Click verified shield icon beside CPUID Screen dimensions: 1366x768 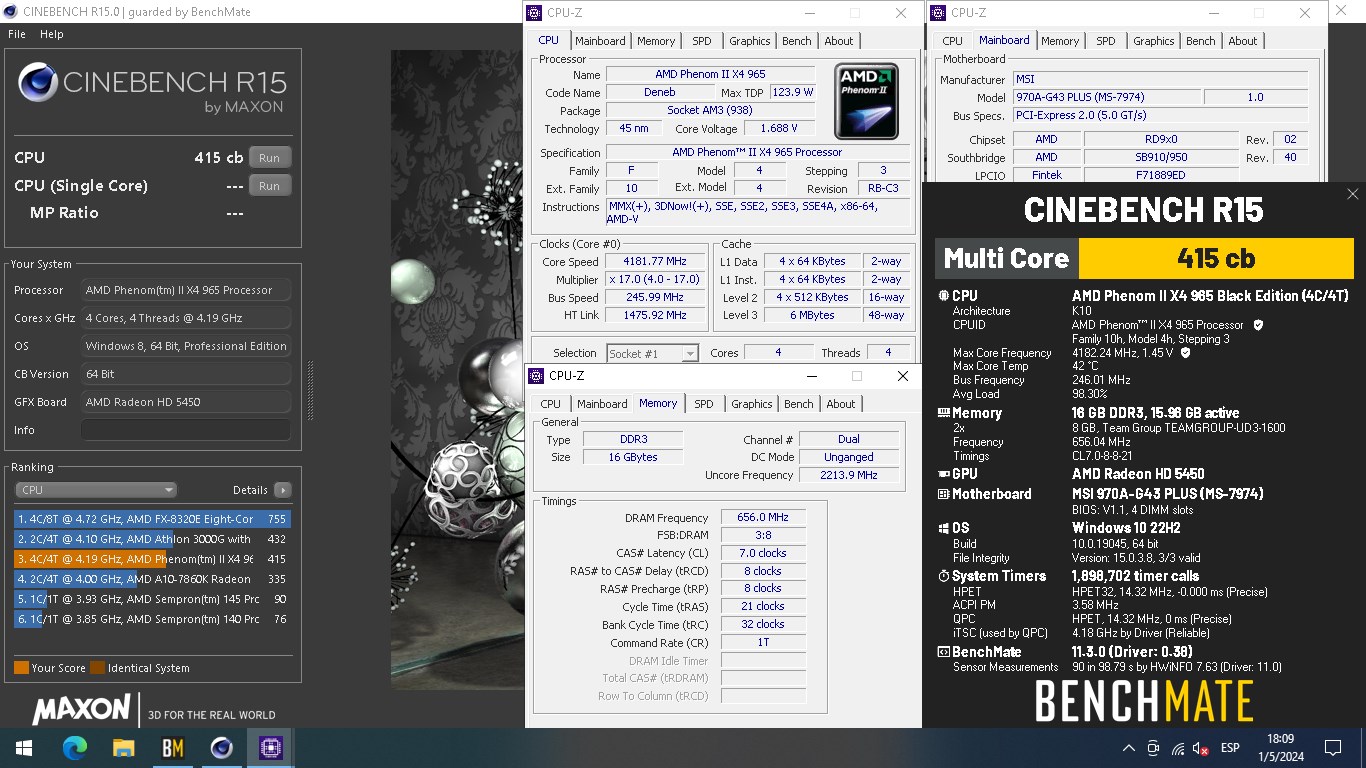click(1258, 325)
